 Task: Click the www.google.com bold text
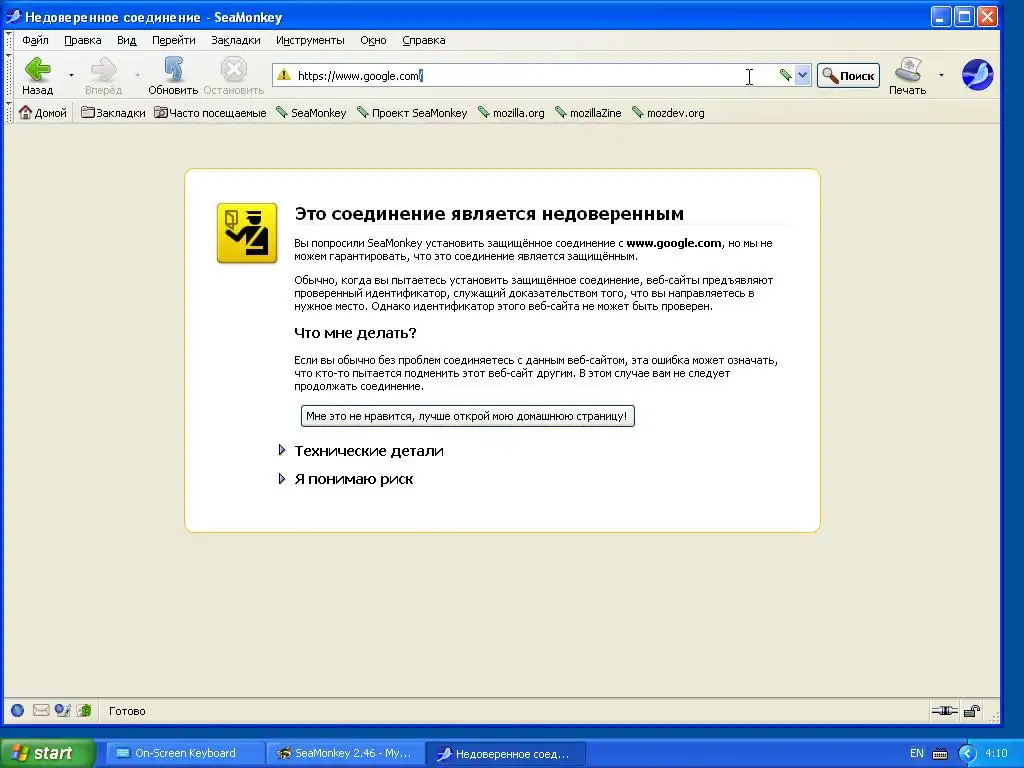tap(674, 243)
